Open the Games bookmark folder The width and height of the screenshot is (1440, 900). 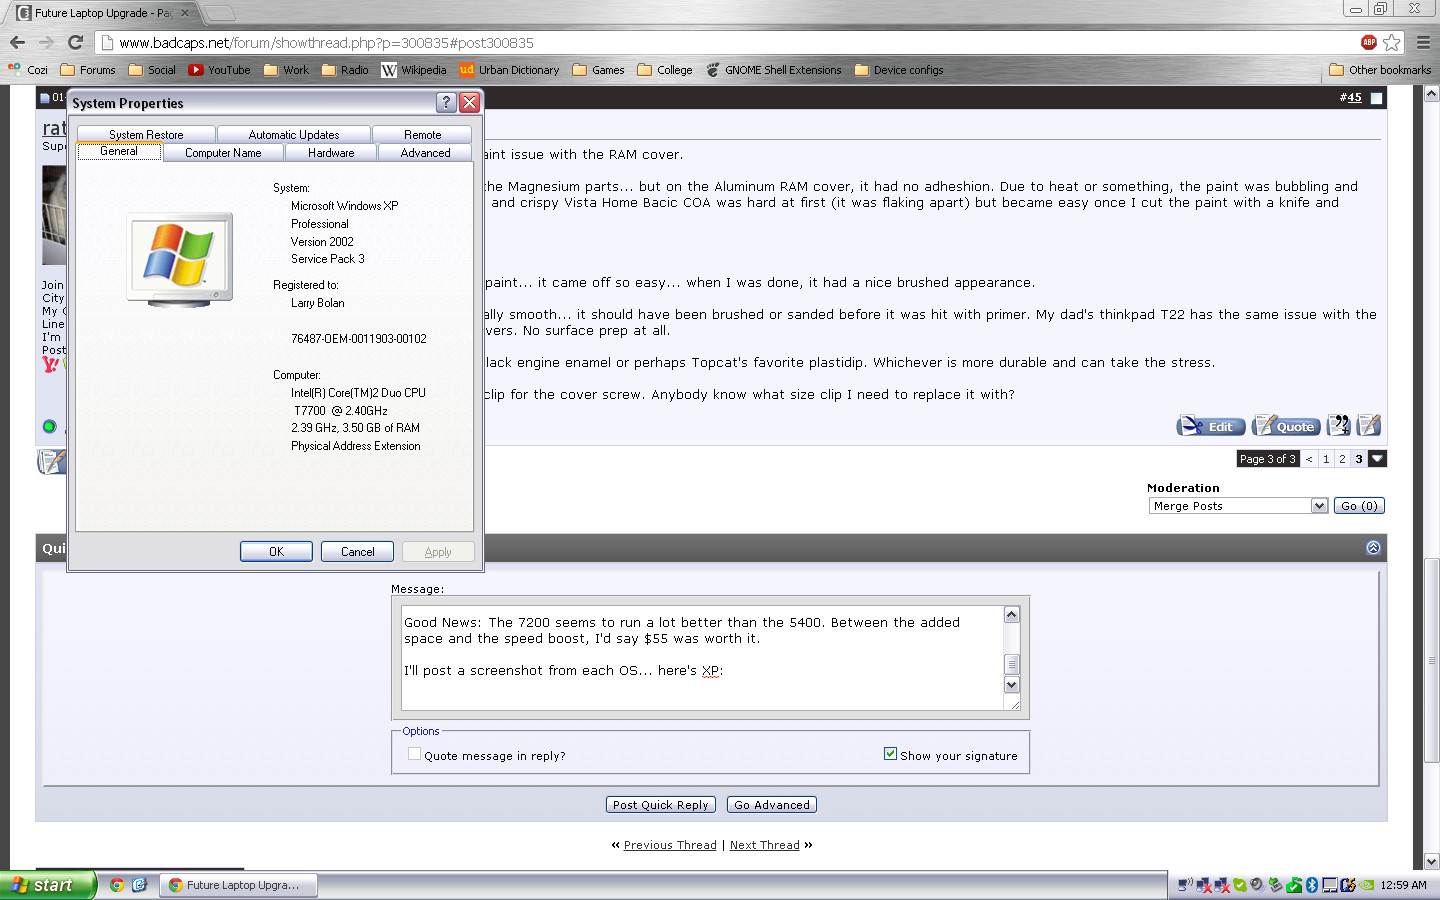pyautogui.click(x=598, y=70)
